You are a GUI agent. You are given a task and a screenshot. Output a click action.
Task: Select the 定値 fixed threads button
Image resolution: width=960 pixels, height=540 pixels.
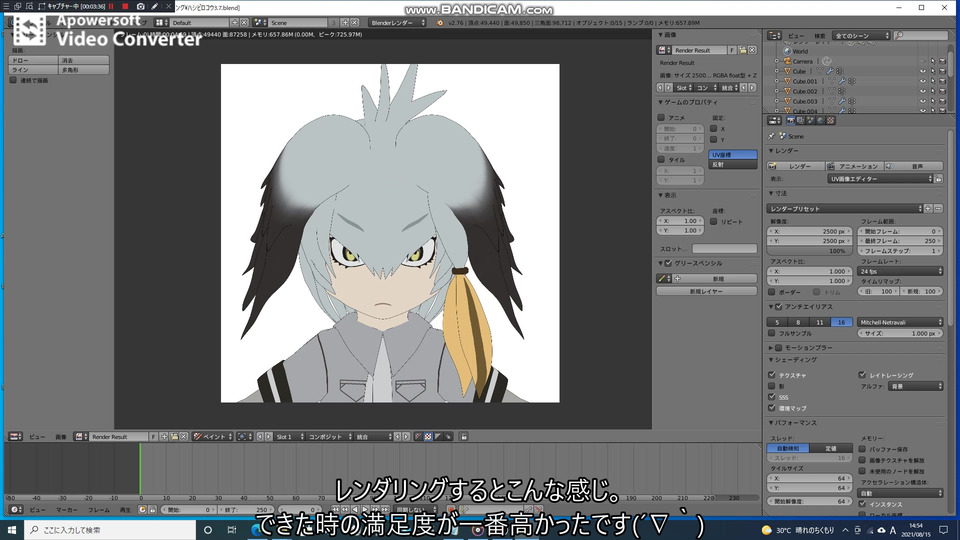[x=831, y=448]
